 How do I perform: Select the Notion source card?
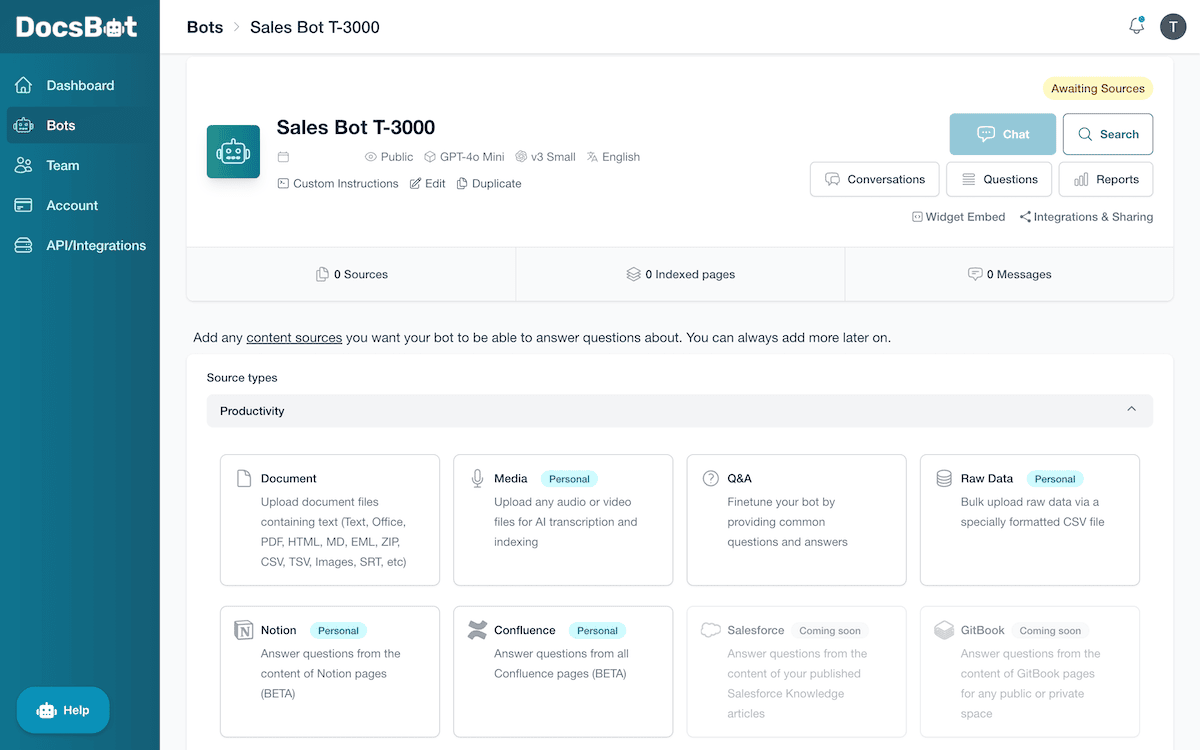point(330,671)
